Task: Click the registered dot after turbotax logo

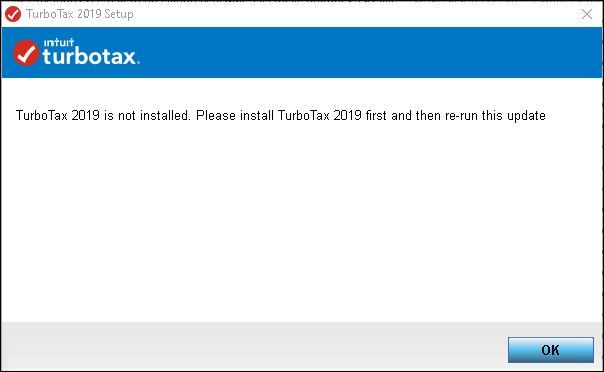Action: [x=138, y=62]
